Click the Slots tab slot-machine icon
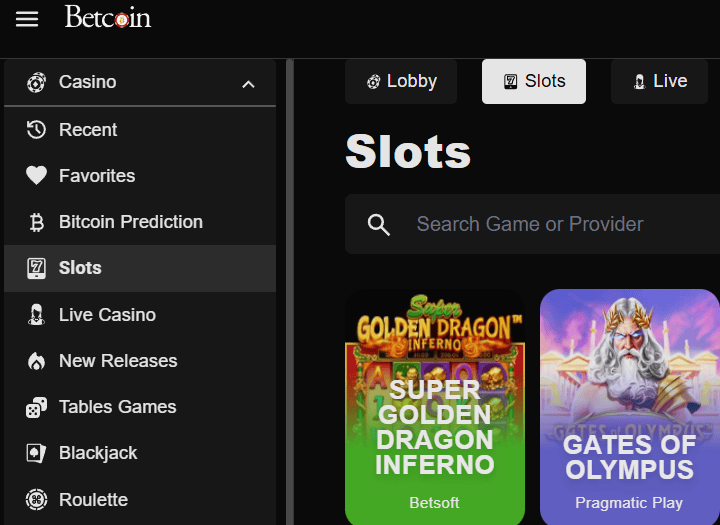The width and height of the screenshot is (720, 525). pyautogui.click(x=511, y=81)
